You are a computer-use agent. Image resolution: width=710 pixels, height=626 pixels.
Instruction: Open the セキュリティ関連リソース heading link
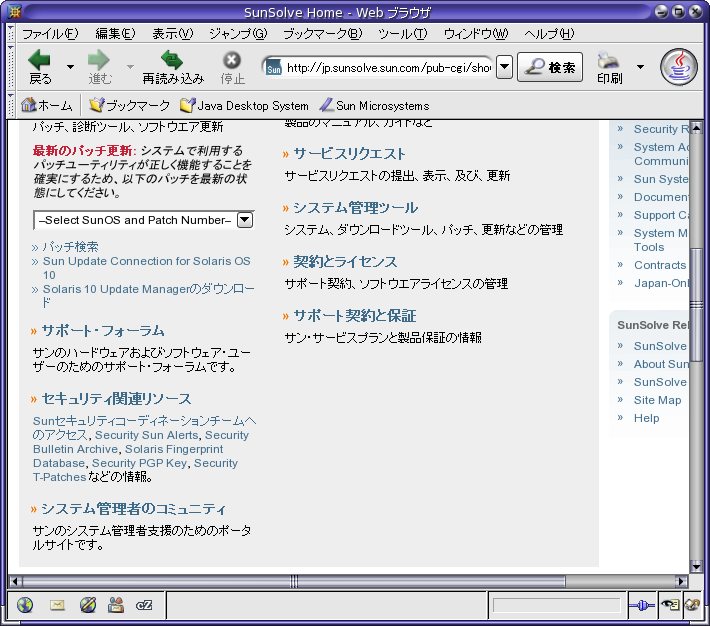pos(116,399)
